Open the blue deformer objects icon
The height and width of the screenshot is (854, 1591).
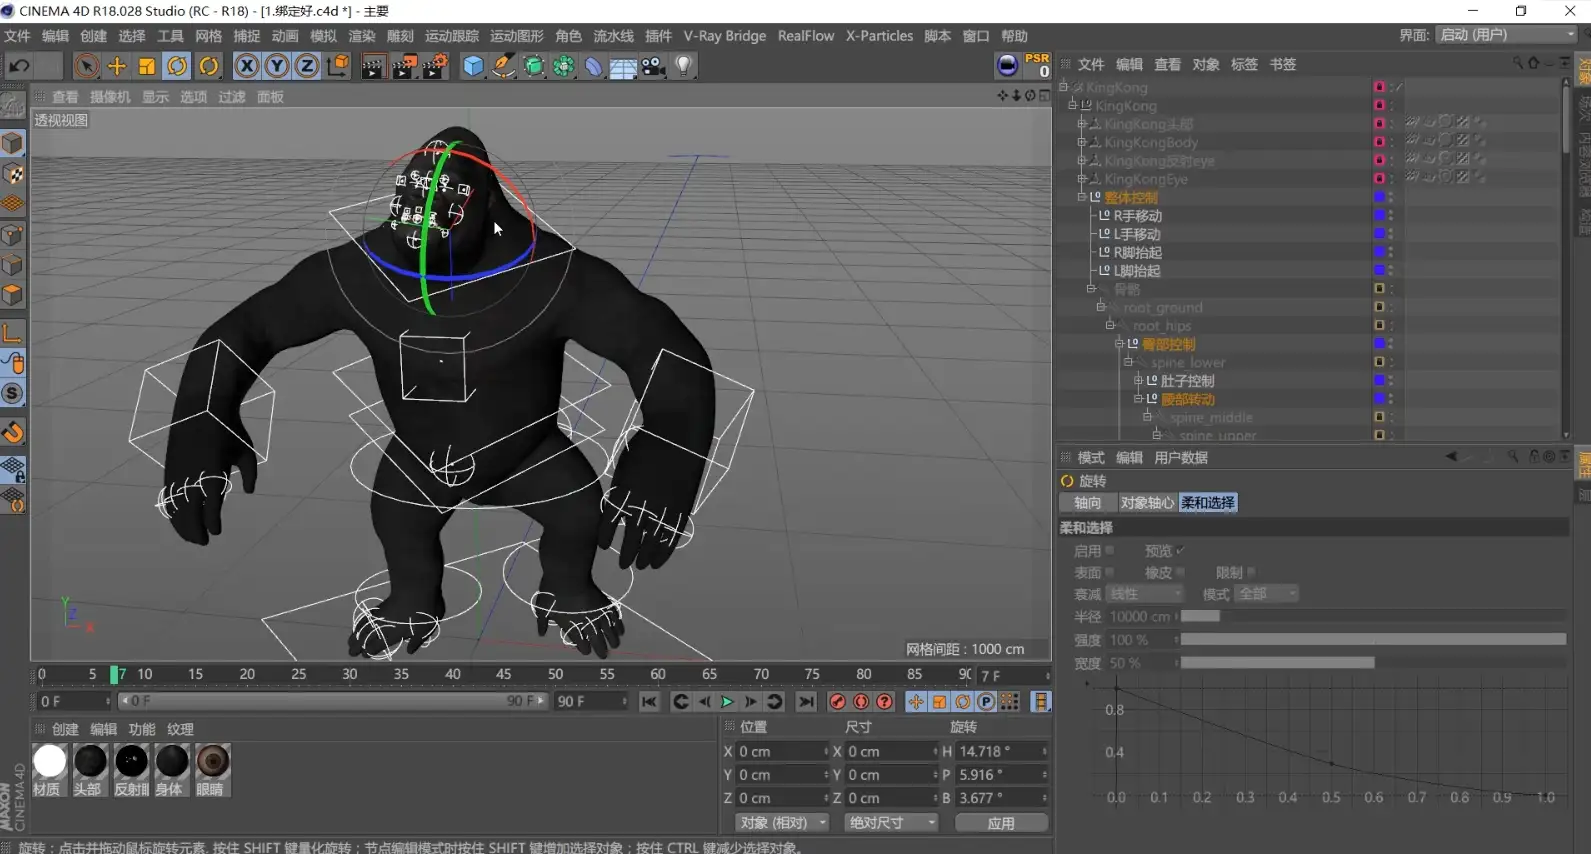[594, 66]
